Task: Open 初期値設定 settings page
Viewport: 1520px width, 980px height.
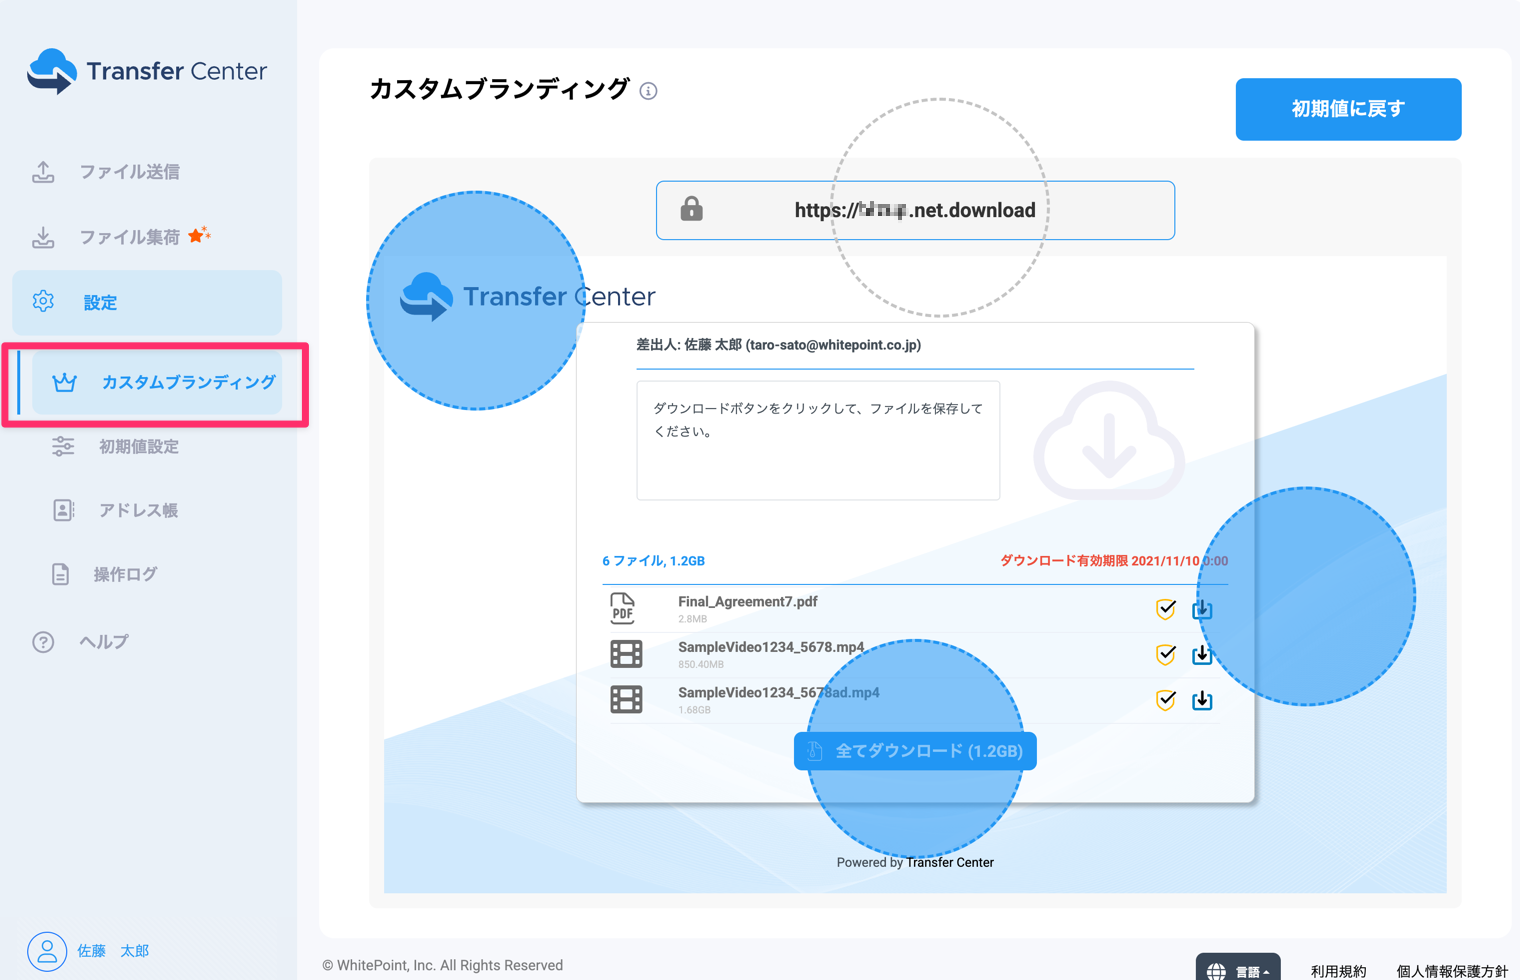Action: pos(139,447)
